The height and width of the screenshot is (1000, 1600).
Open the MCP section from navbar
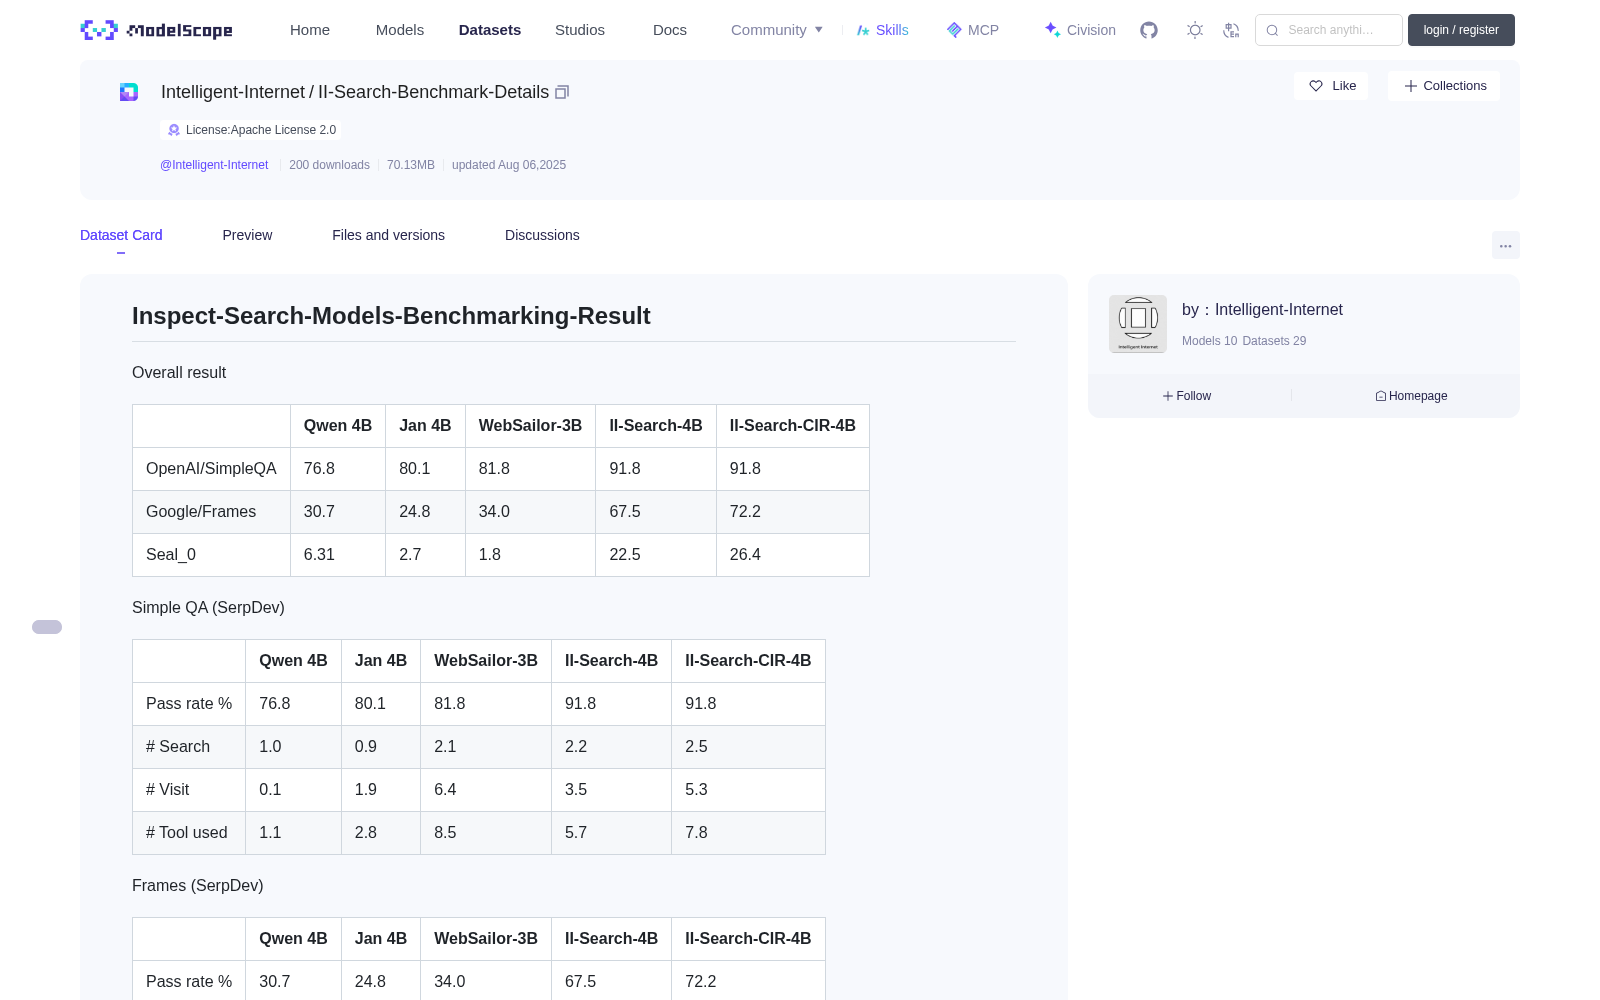[973, 30]
